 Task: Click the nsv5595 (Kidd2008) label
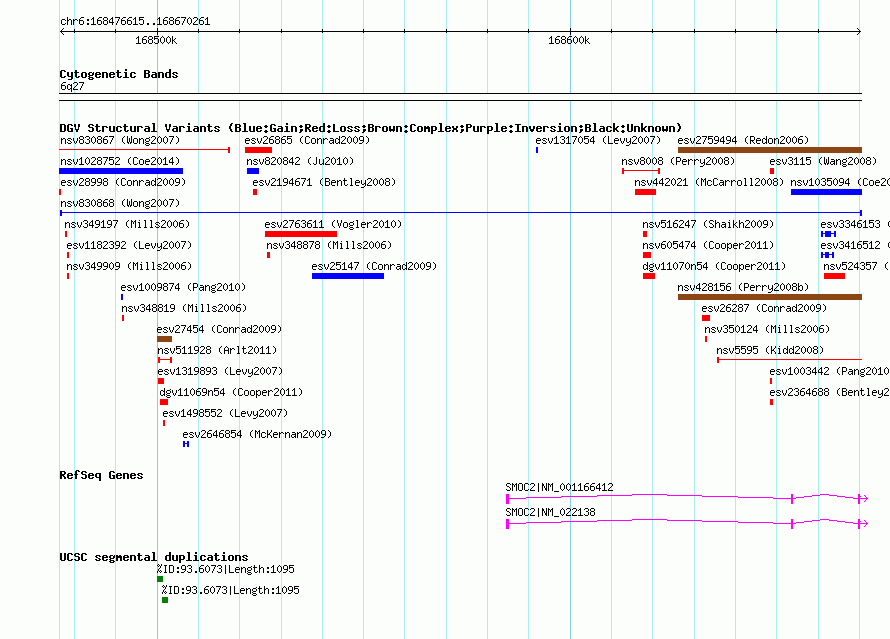coord(770,350)
